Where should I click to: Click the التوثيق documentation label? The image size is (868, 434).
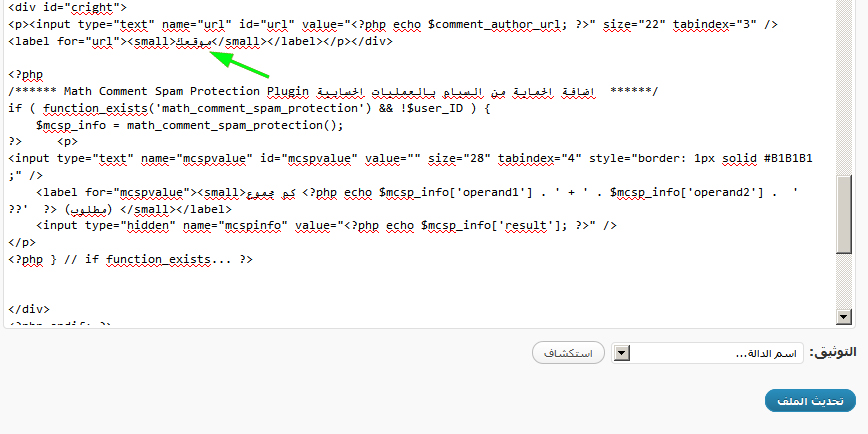[x=832, y=352]
